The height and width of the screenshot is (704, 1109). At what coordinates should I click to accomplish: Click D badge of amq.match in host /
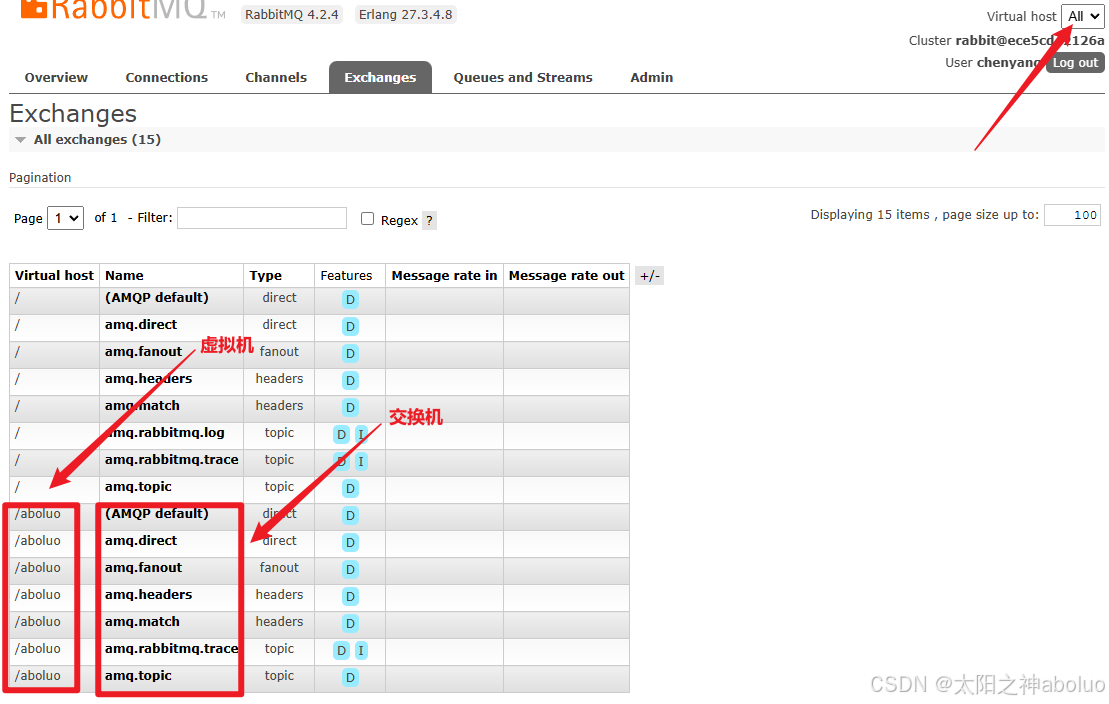(350, 408)
